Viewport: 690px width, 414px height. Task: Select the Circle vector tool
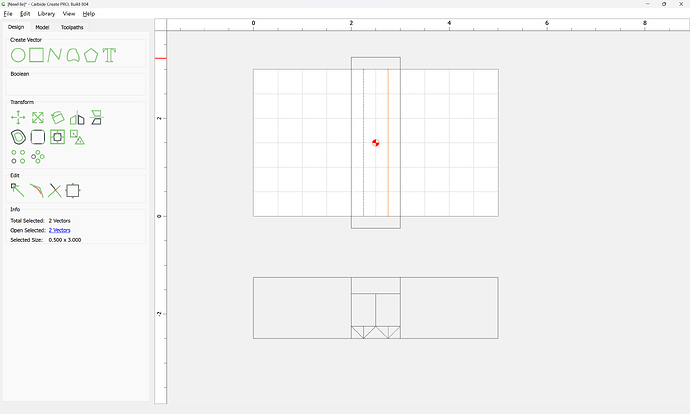(18, 55)
